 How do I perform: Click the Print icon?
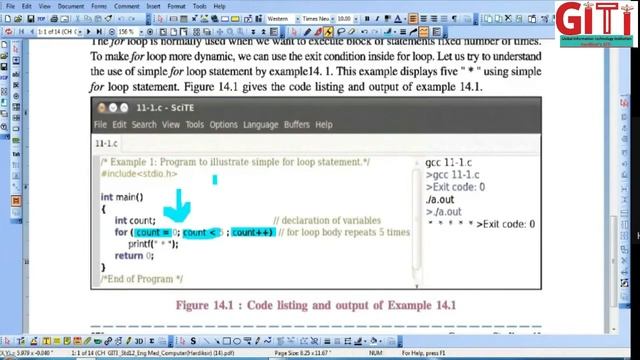(x=54, y=19)
